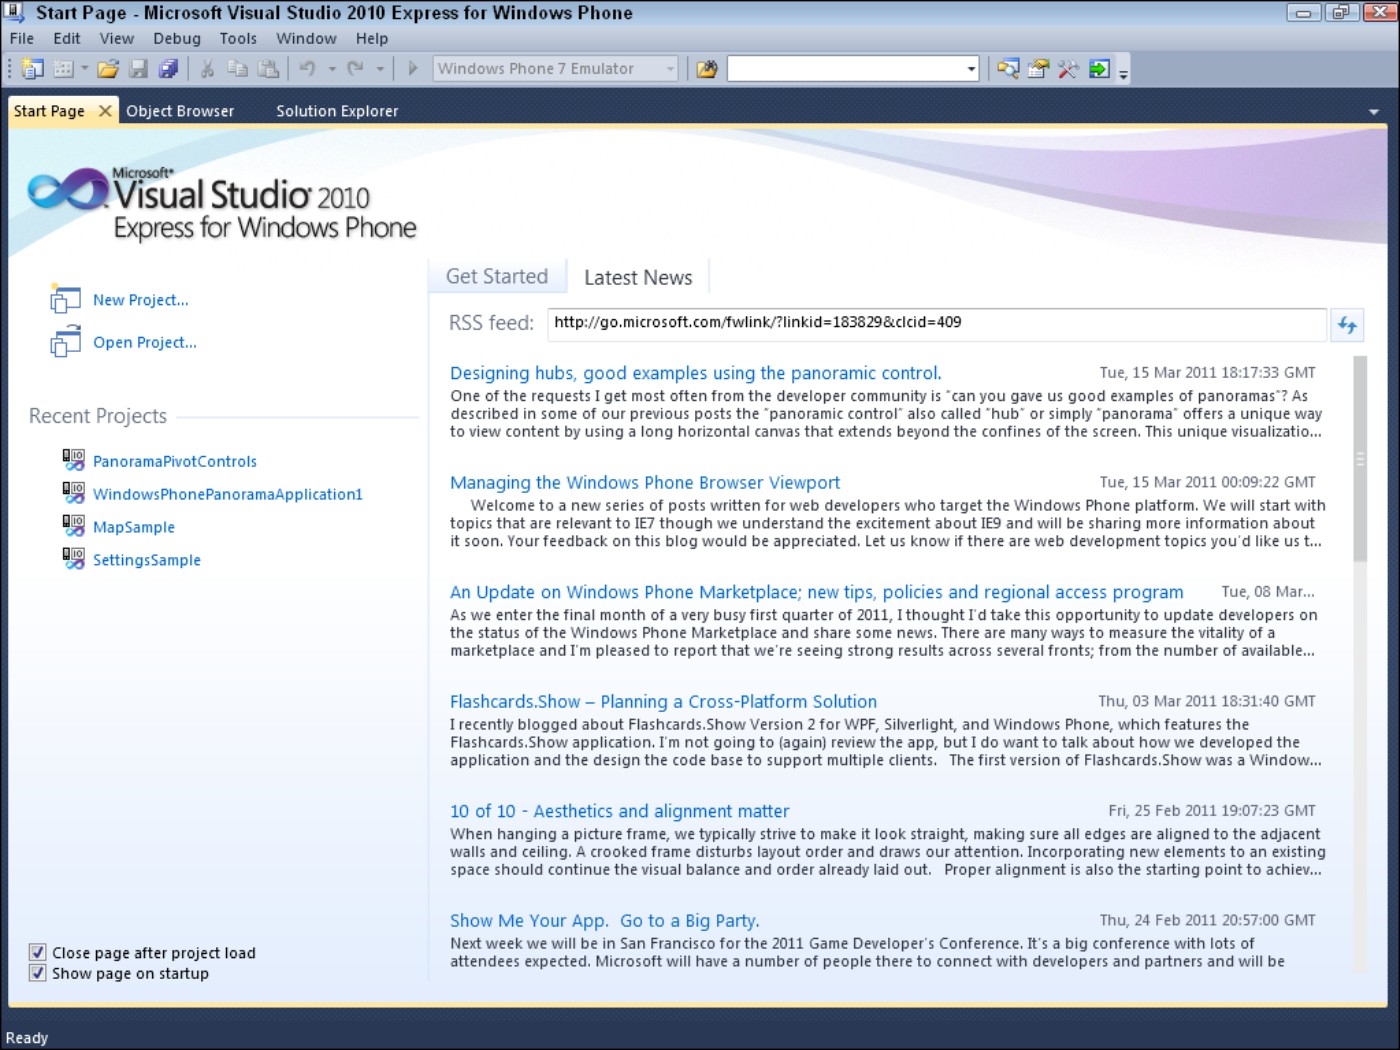Open the Window menu
1400x1050 pixels.
pos(306,38)
